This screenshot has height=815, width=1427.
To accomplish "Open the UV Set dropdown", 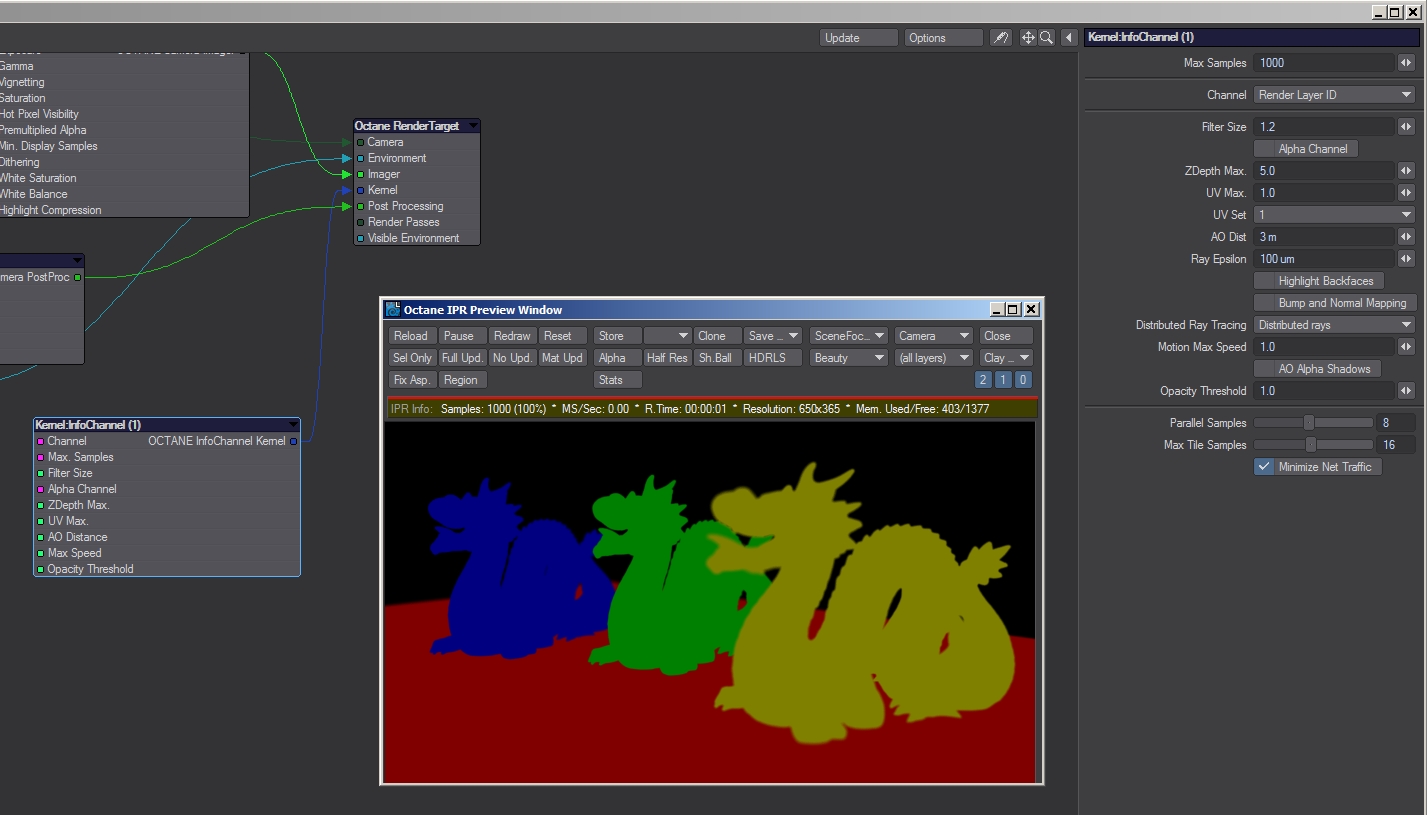I will click(x=1334, y=215).
